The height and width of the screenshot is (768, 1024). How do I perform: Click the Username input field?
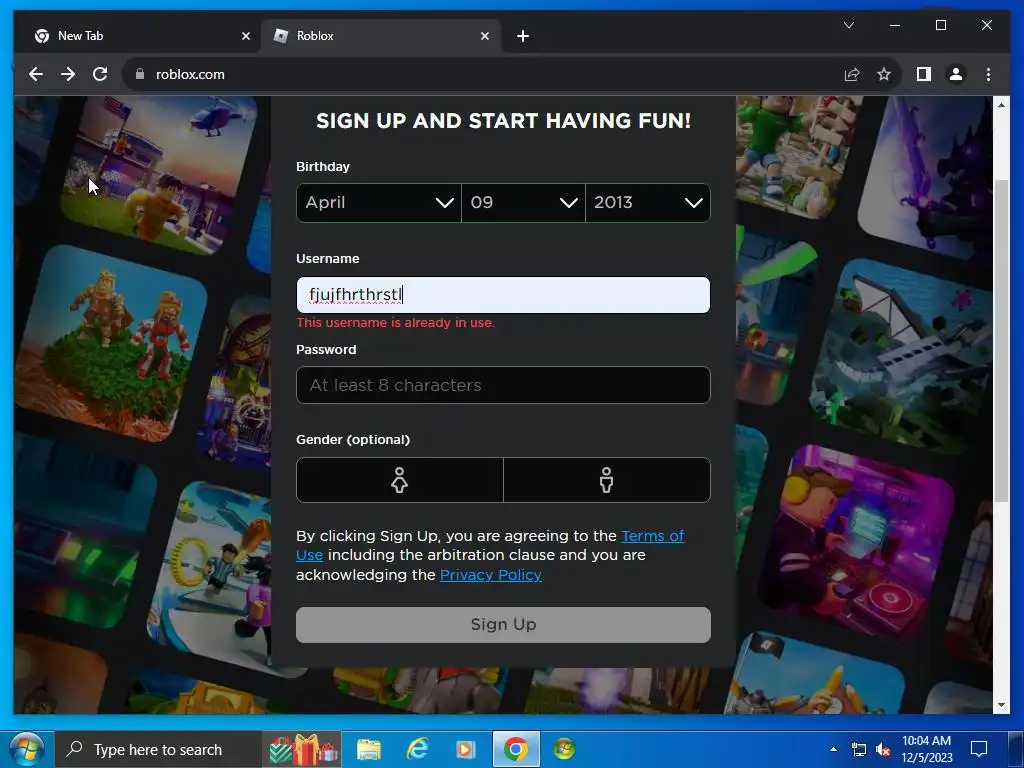[x=503, y=295]
